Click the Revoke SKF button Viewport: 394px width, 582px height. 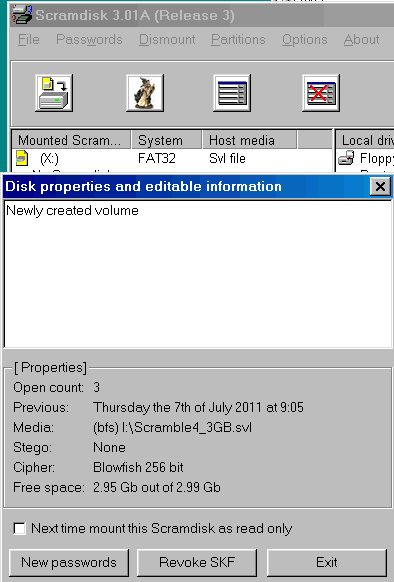click(197, 562)
